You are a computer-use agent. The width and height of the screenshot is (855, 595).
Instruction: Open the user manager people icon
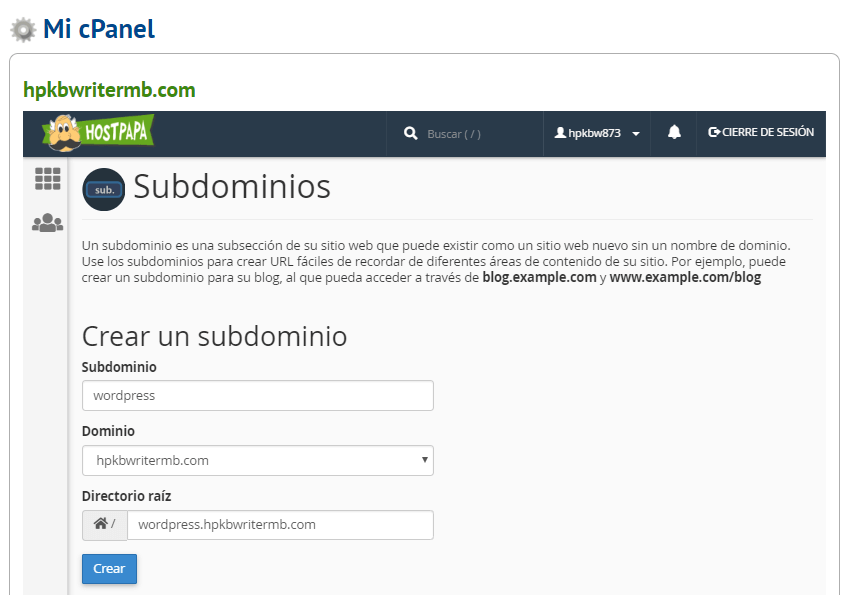[x=47, y=223]
